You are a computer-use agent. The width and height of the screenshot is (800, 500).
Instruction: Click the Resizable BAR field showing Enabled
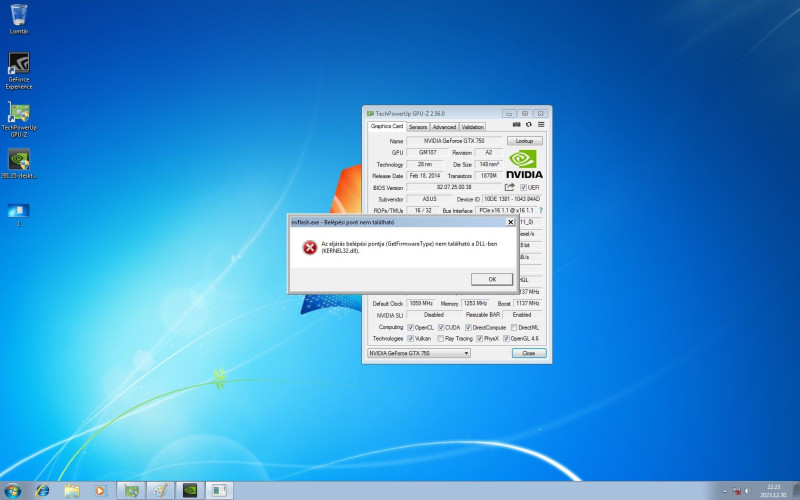tap(522, 315)
